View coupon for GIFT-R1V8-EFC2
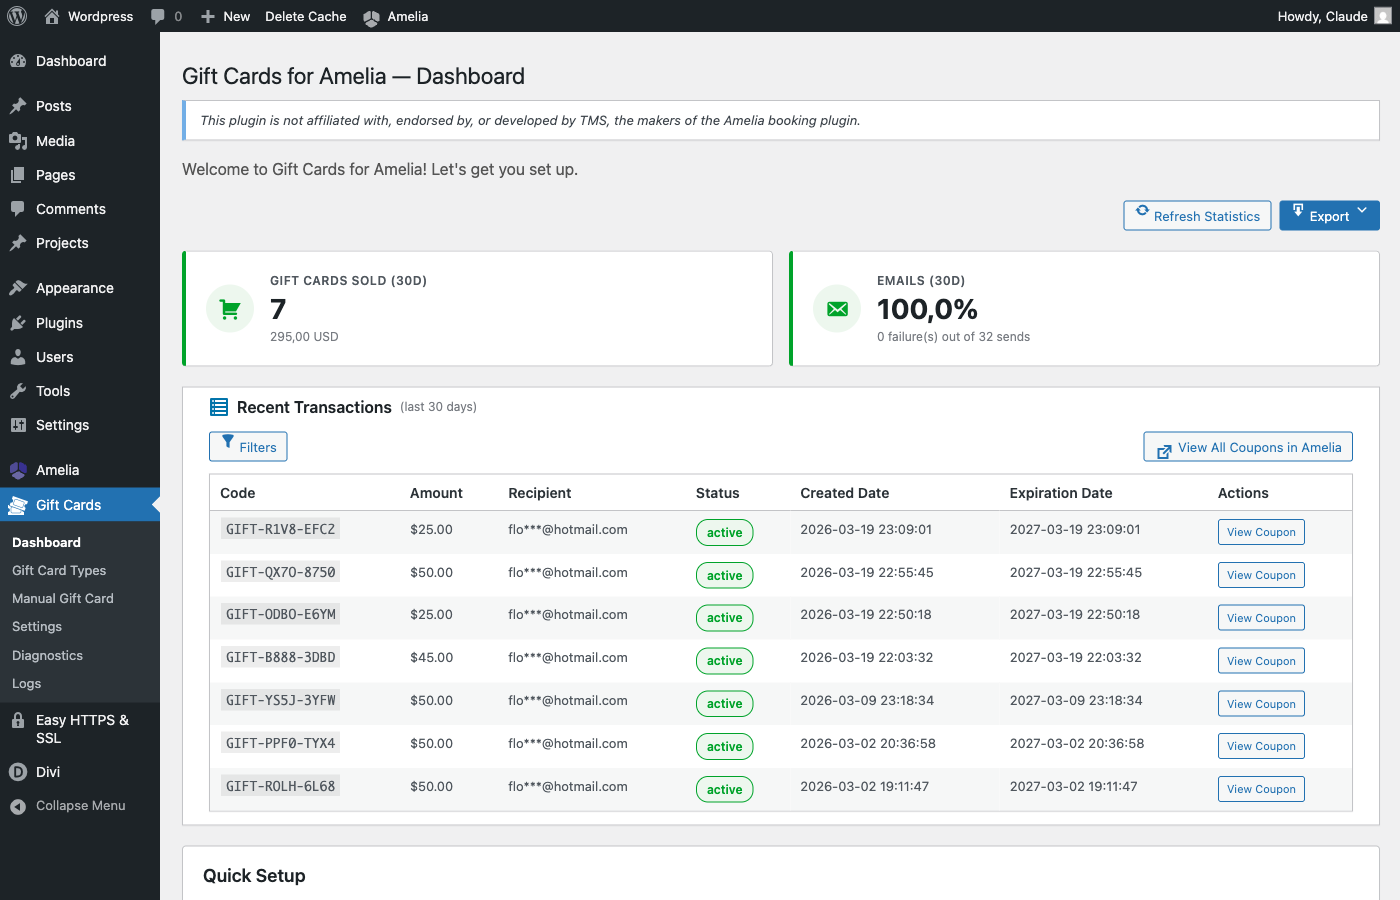This screenshot has height=900, width=1400. tap(1261, 532)
